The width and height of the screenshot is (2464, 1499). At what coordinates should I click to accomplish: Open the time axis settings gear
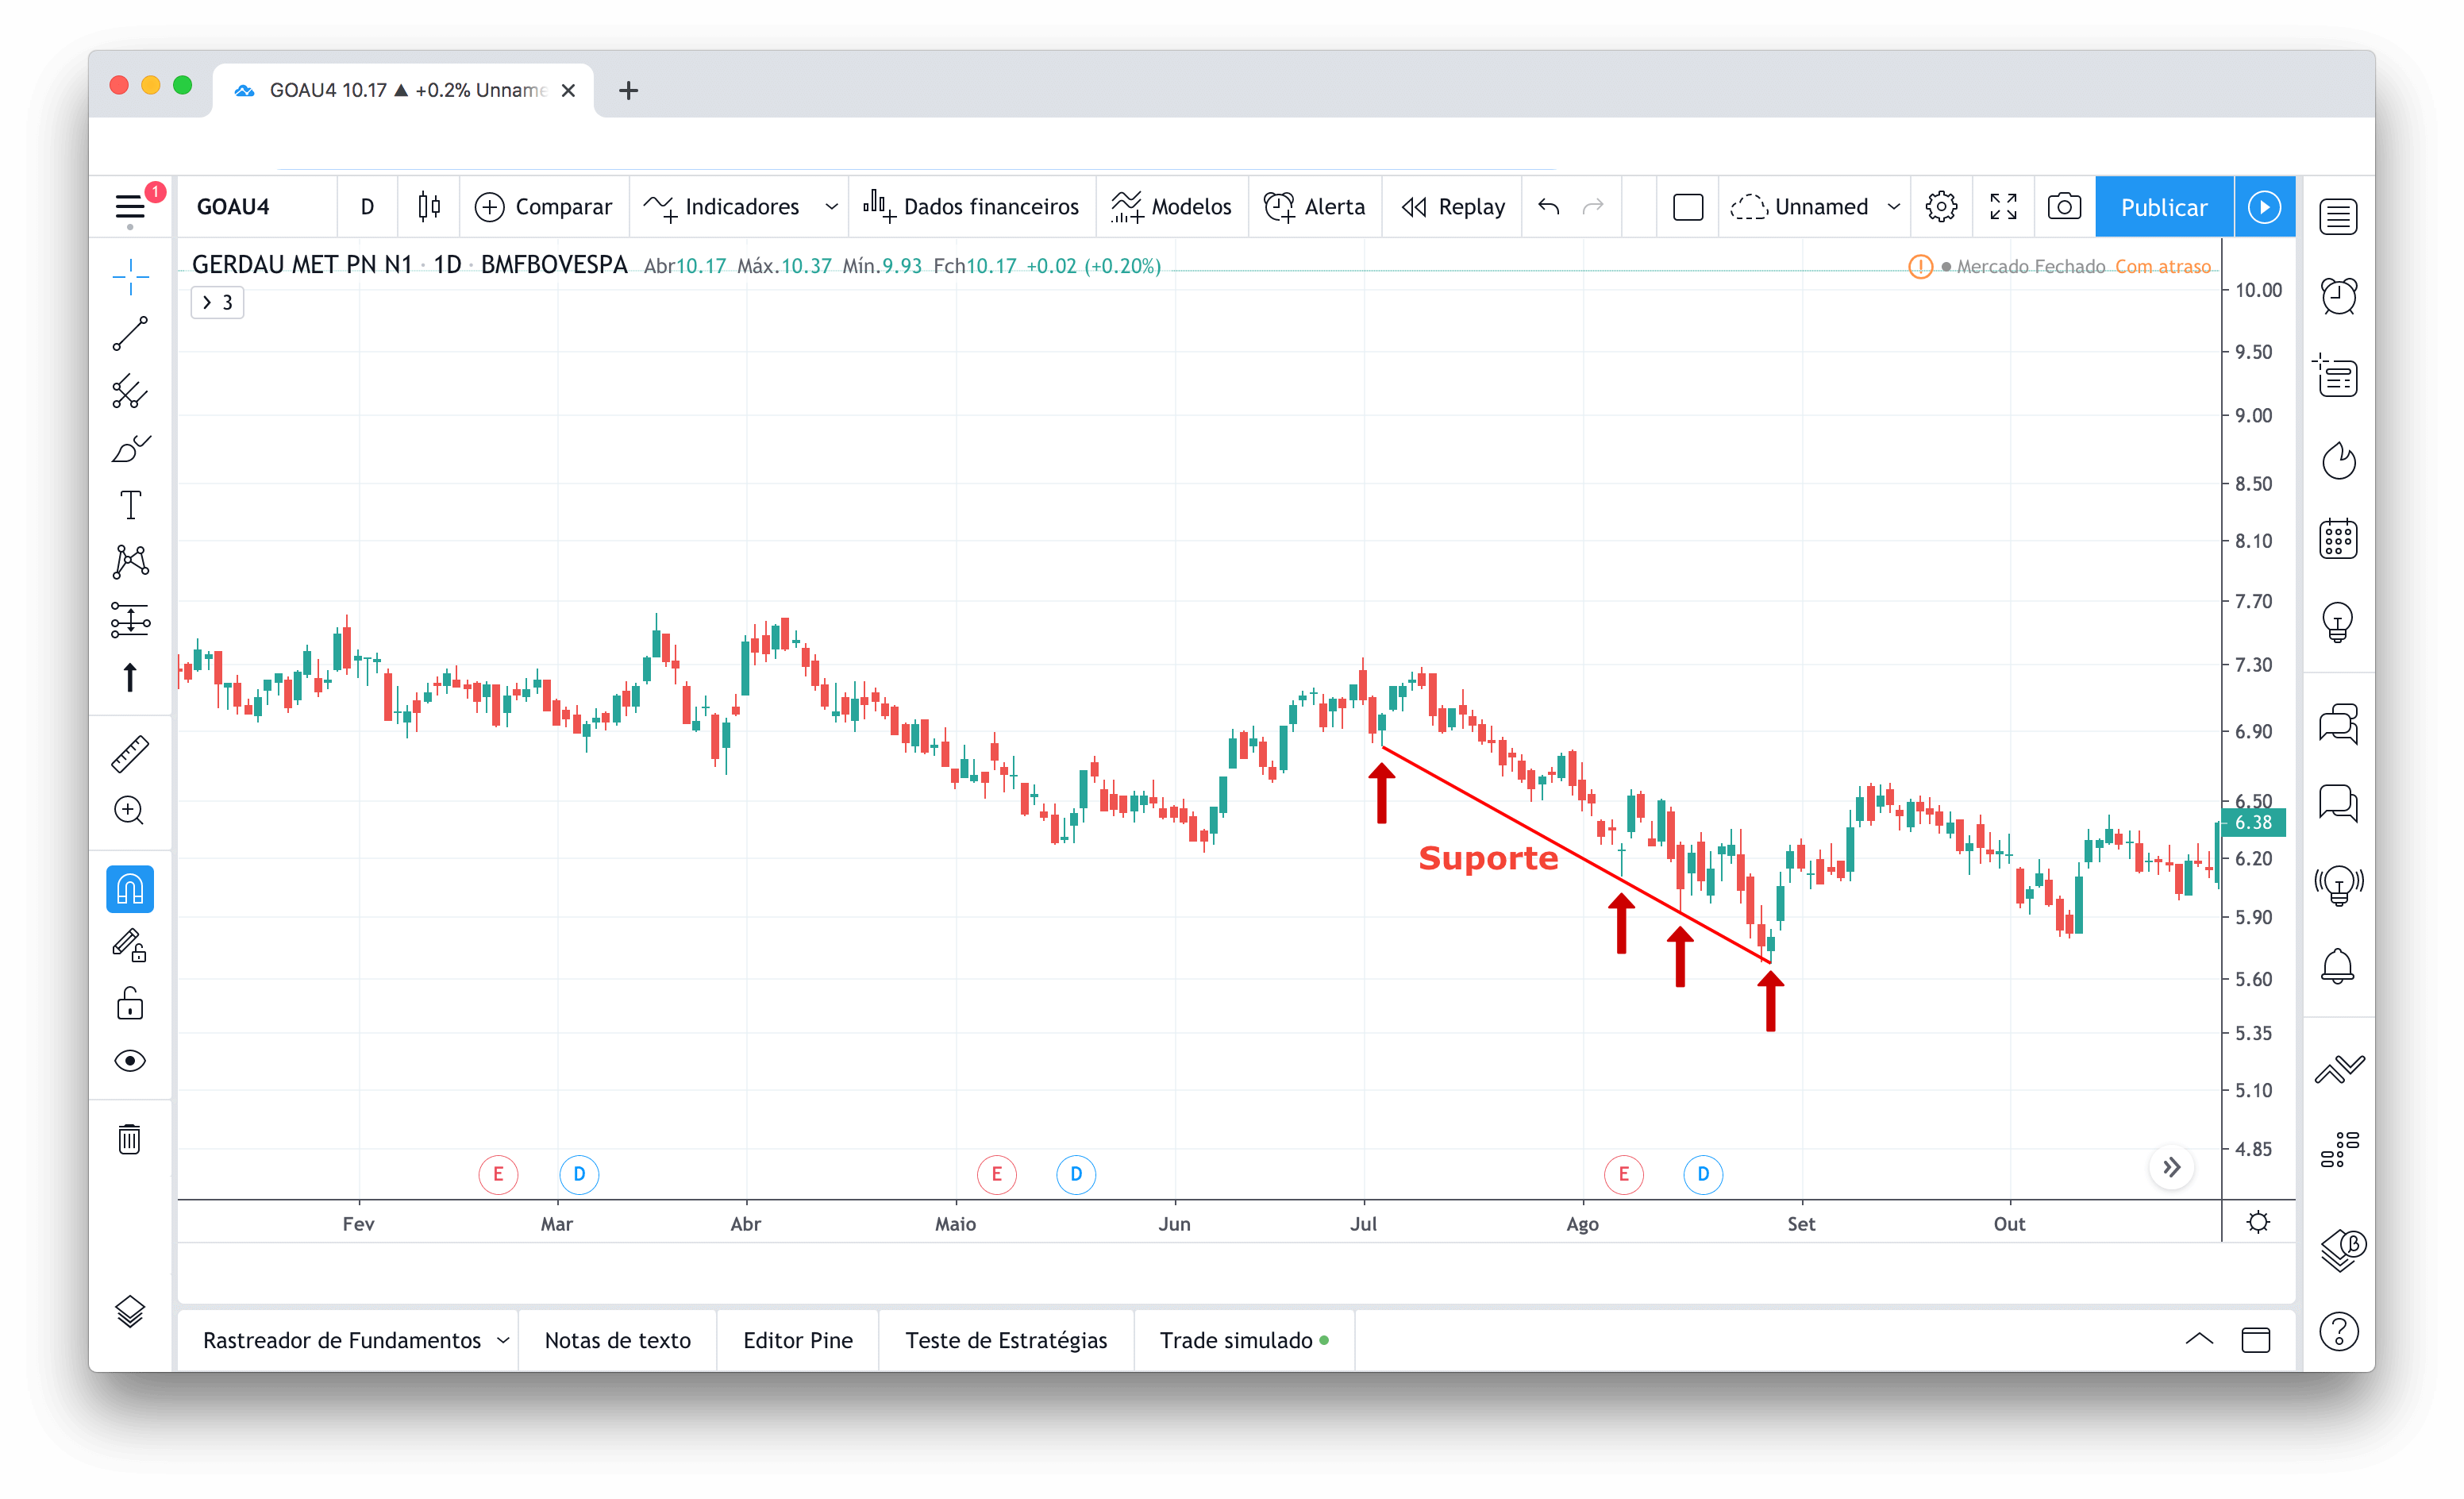click(x=2259, y=1222)
